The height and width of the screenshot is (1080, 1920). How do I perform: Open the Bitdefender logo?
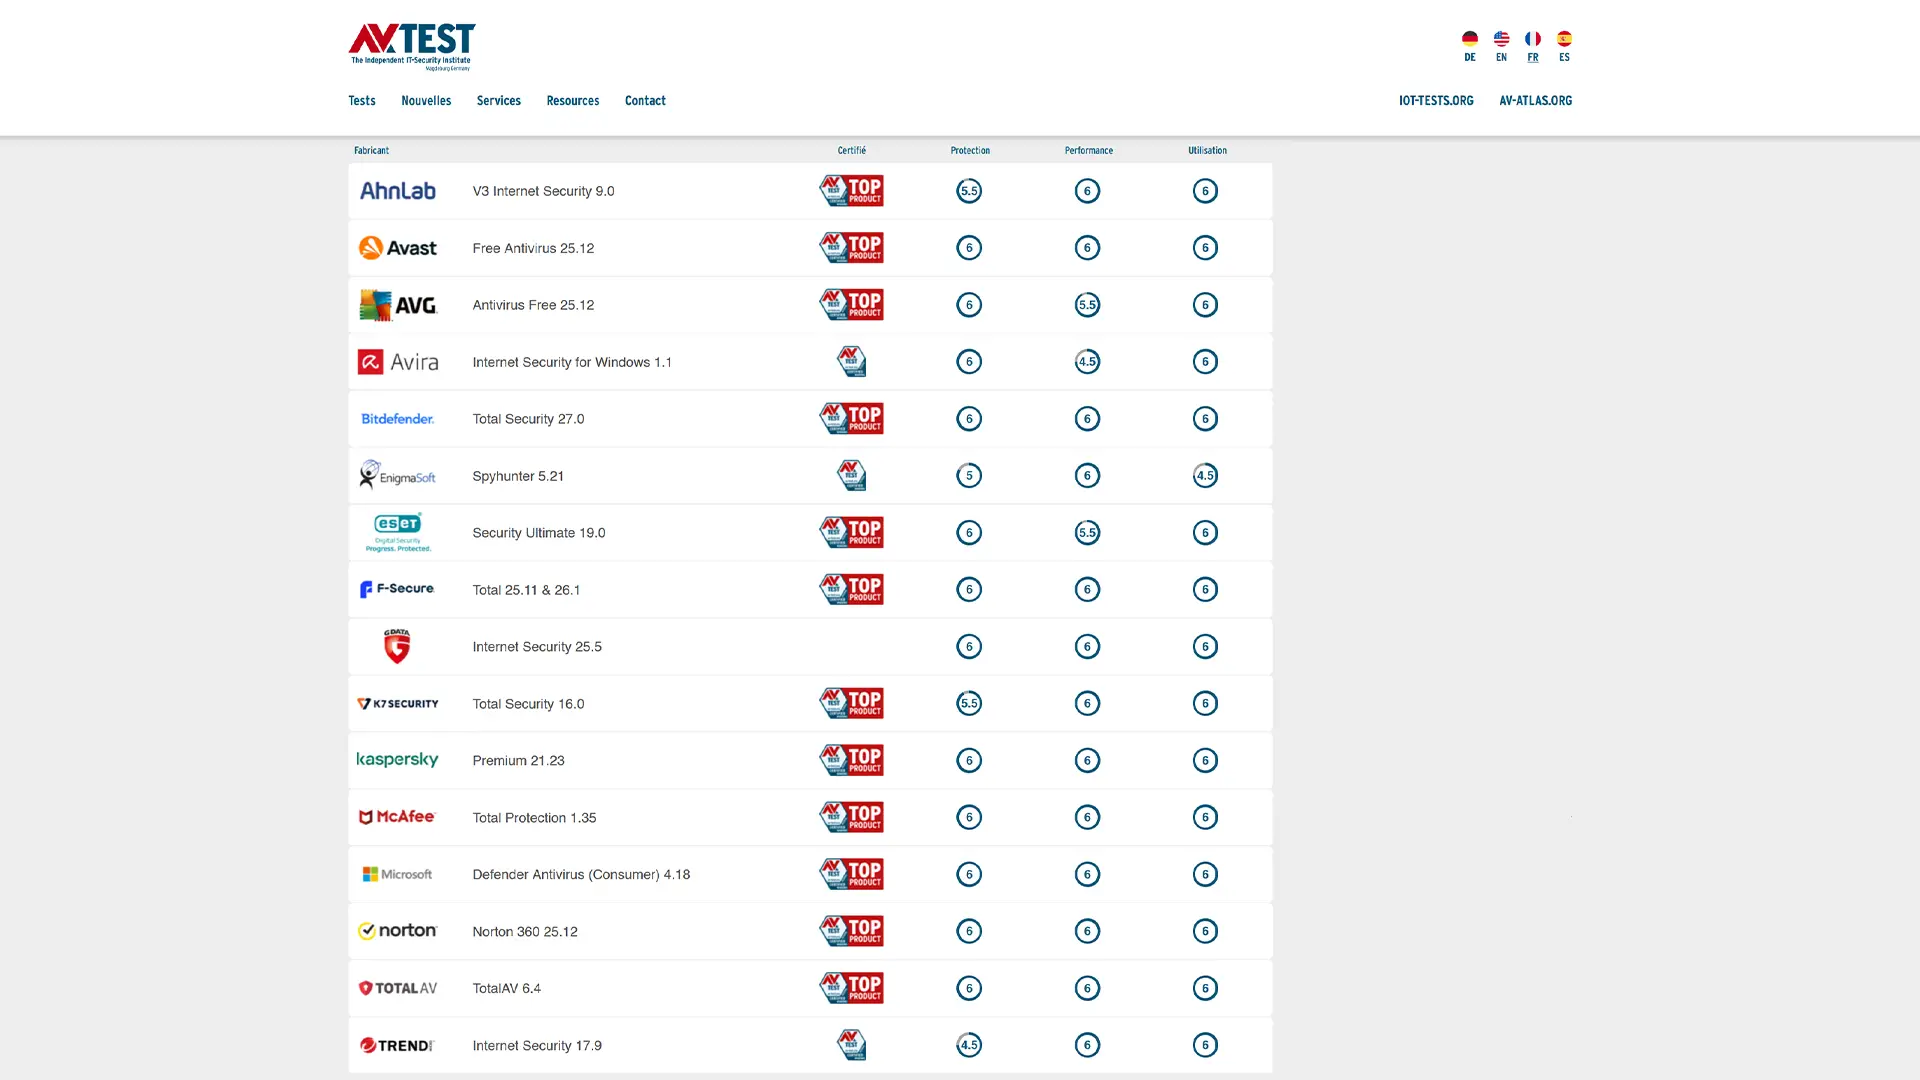pyautogui.click(x=397, y=419)
